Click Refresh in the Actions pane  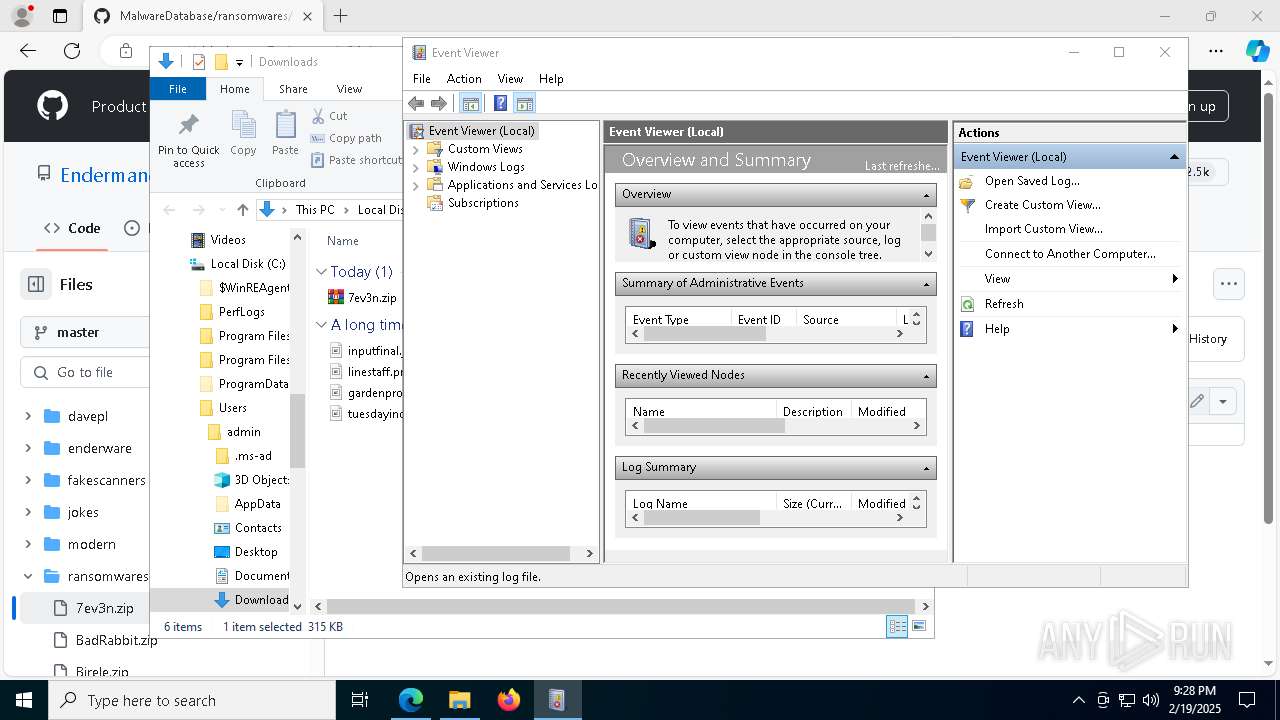(1003, 304)
